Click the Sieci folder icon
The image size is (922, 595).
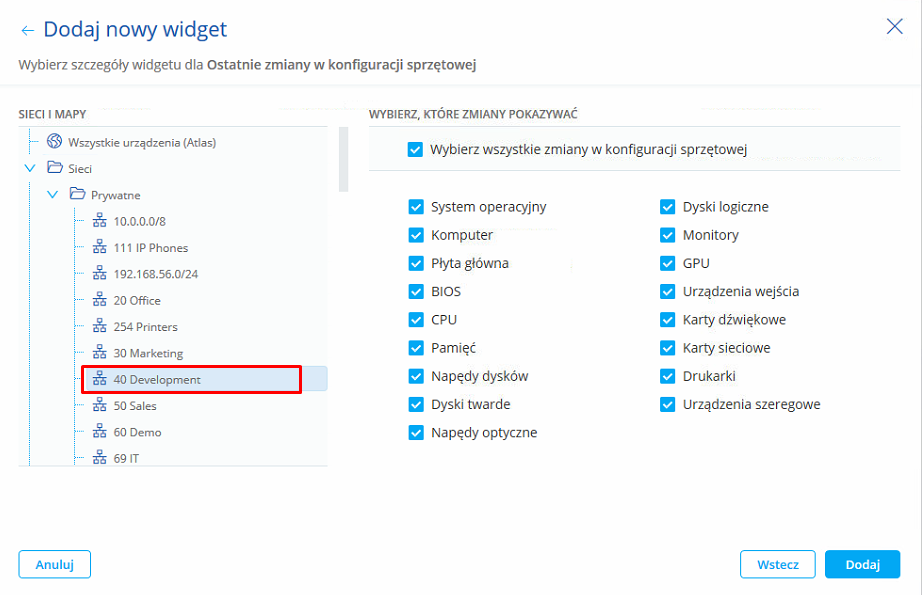[54, 168]
